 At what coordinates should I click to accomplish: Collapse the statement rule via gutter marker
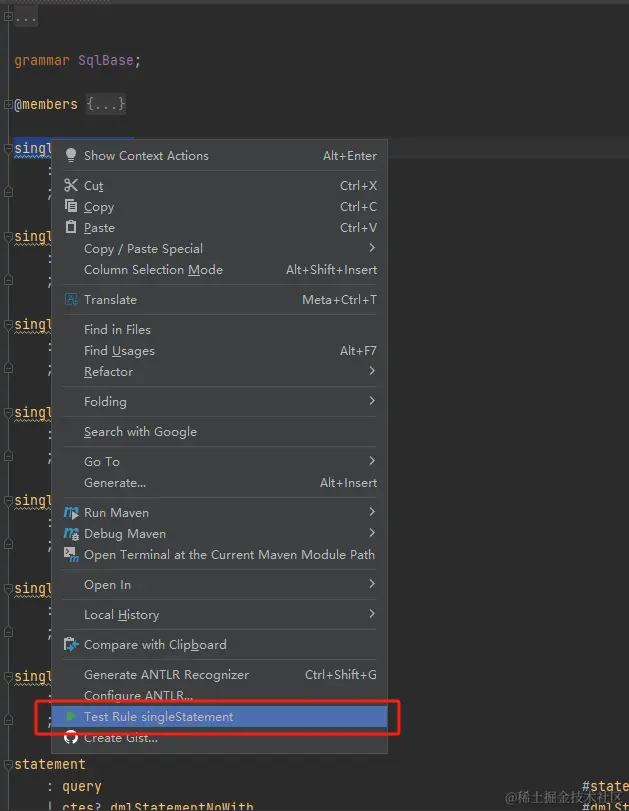point(8,764)
